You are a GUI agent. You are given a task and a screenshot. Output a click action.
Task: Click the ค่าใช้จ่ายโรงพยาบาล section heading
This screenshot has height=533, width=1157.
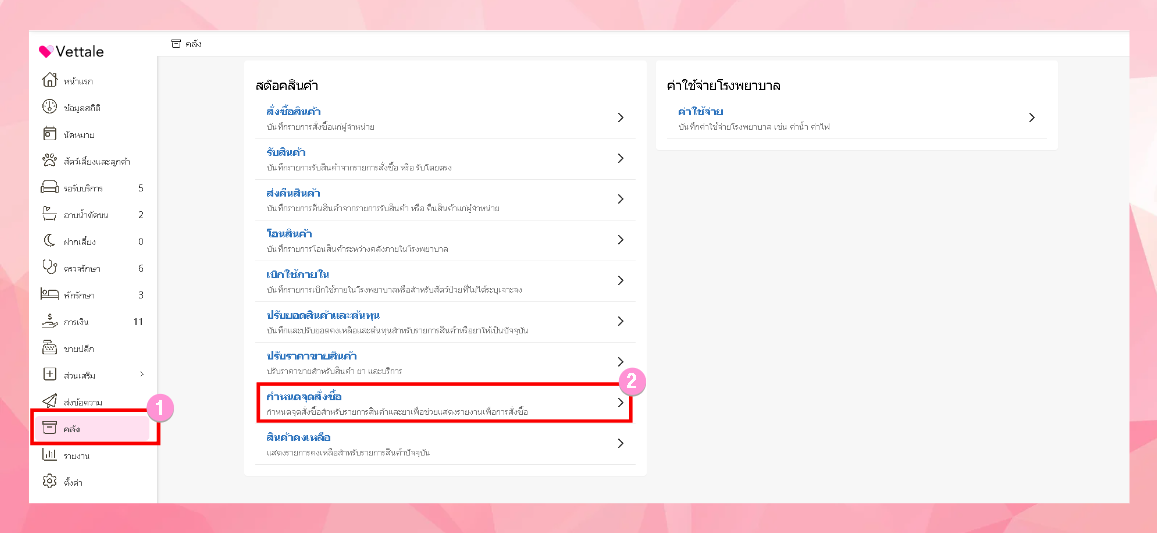tap(724, 86)
